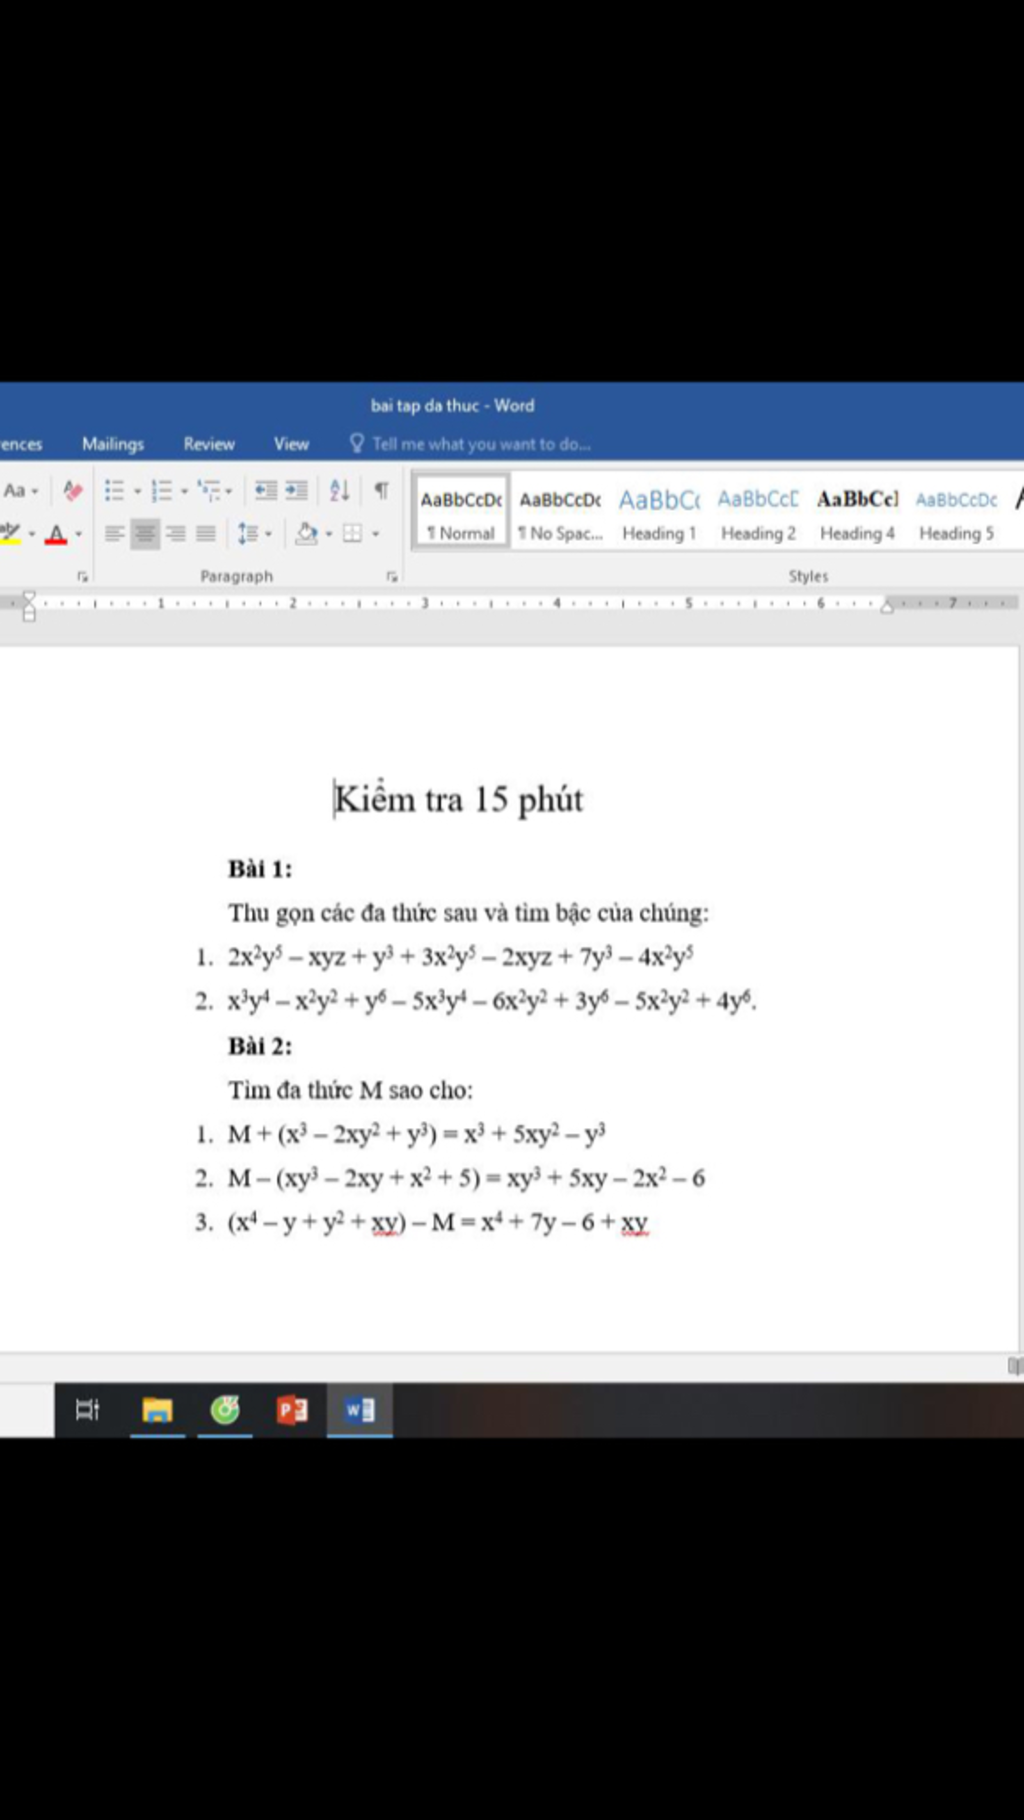The height and width of the screenshot is (1820, 1024).
Task: Apply the Heading 2 style
Action: [x=758, y=512]
